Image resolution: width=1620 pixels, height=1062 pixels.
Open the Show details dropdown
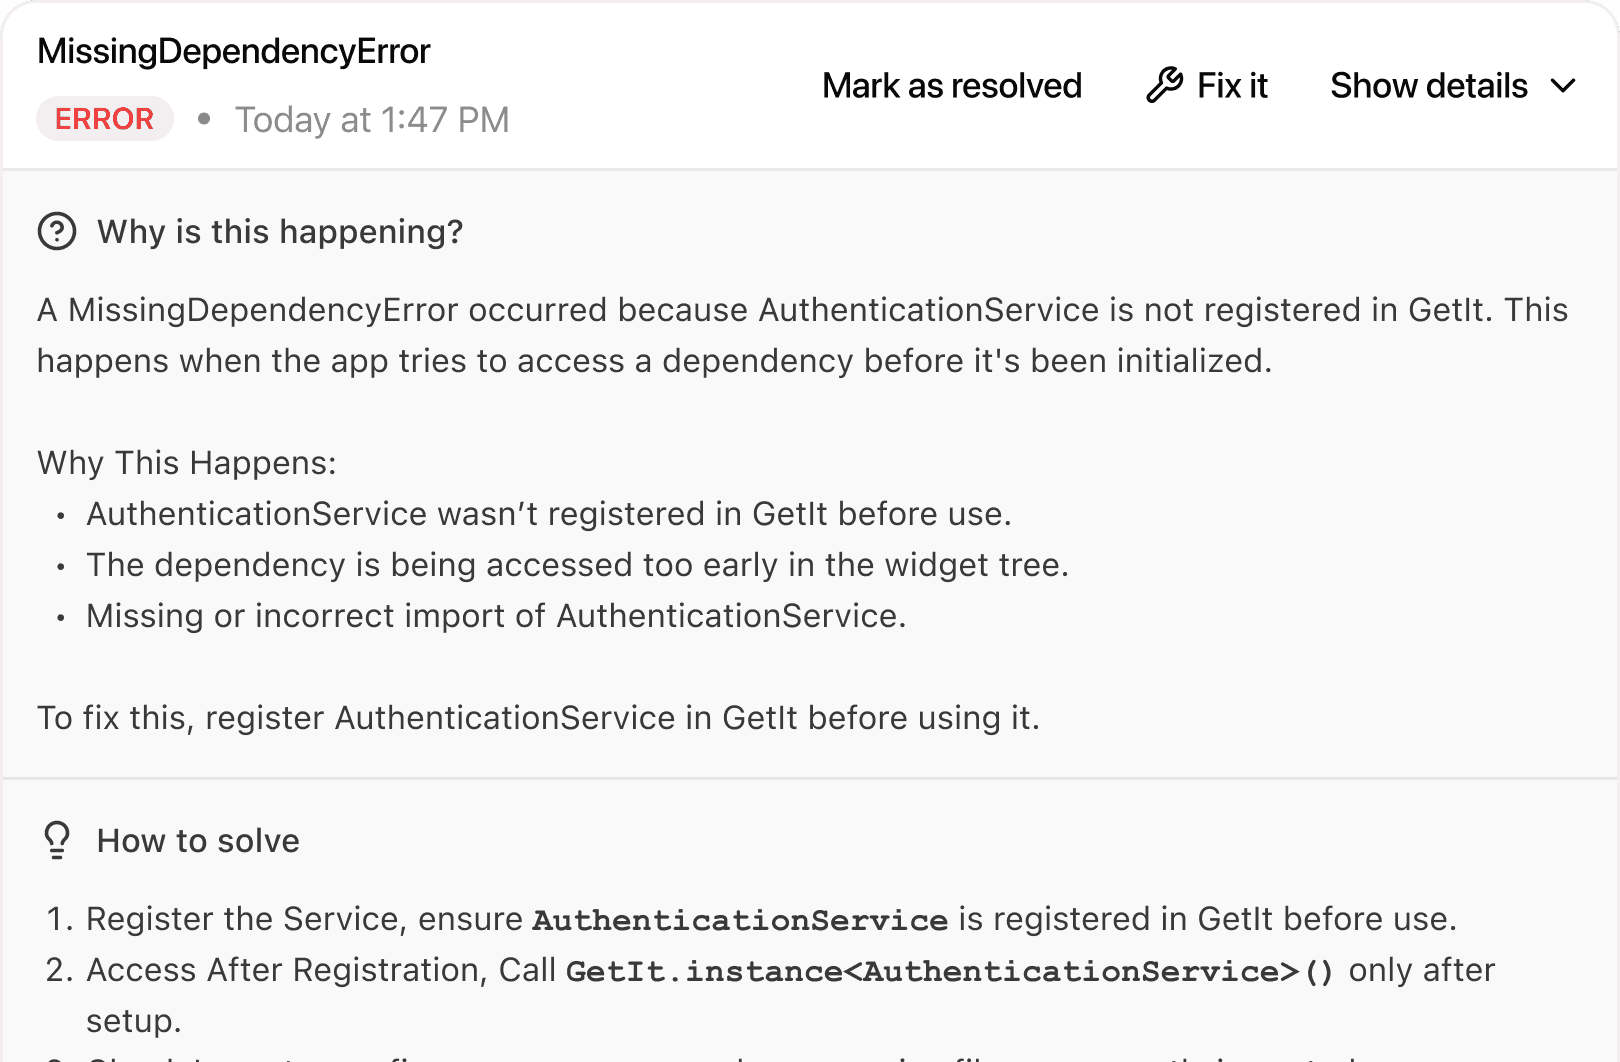click(1453, 86)
